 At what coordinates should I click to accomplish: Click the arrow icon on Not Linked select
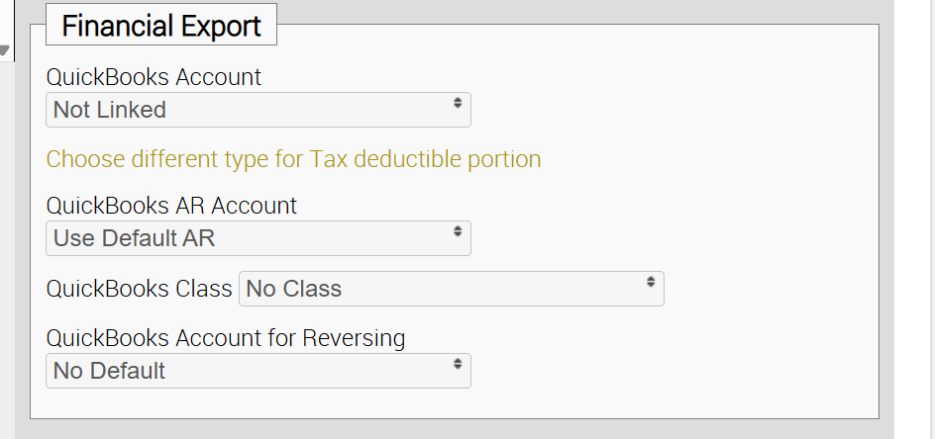tap(457, 103)
